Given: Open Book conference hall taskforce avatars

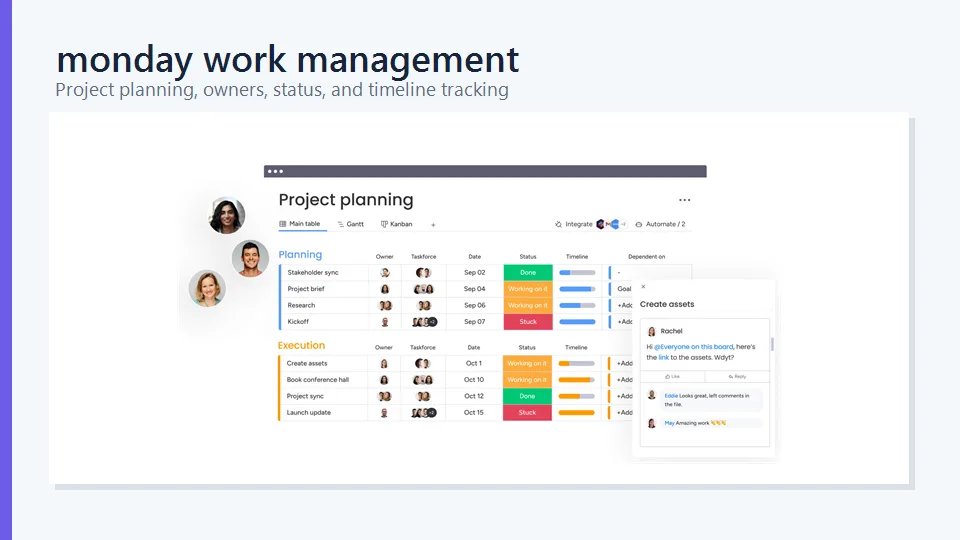Looking at the screenshot, I should [423, 380].
